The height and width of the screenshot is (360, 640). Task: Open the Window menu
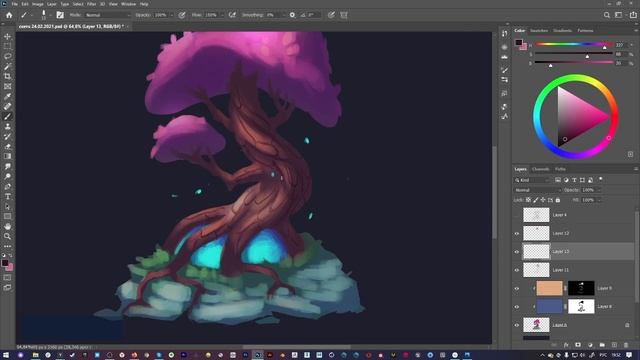pyautogui.click(x=128, y=4)
